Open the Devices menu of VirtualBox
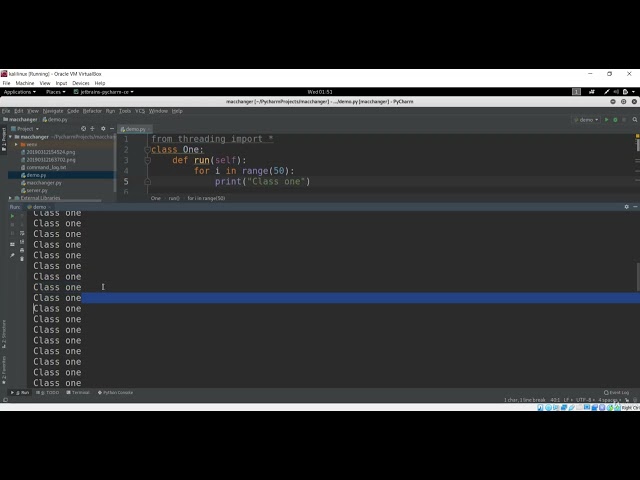The height and width of the screenshot is (480, 640). point(81,83)
